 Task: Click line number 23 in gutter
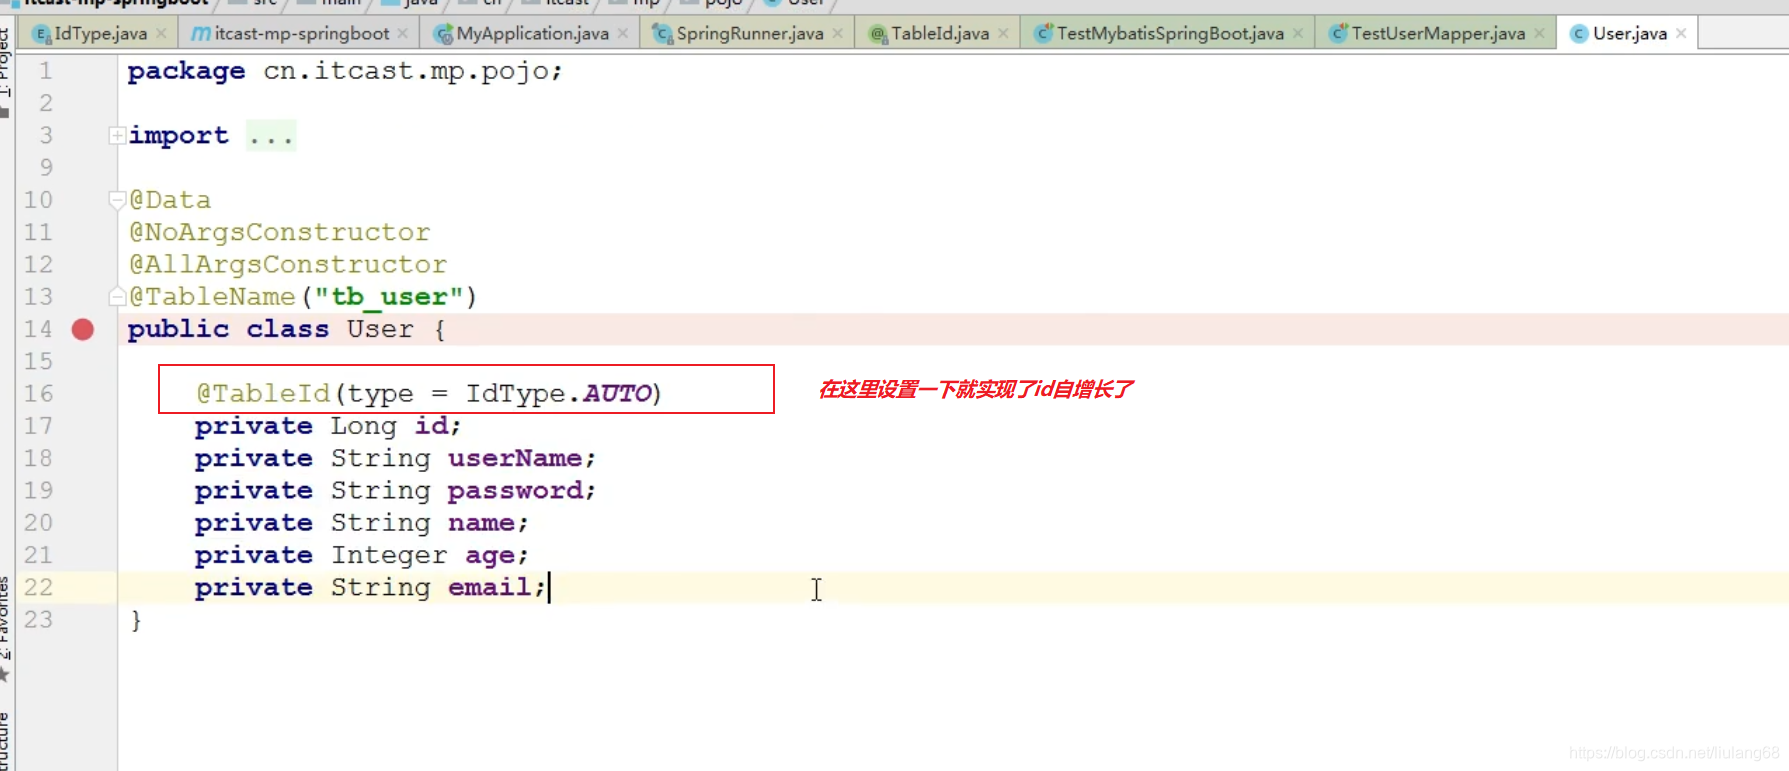pyautogui.click(x=38, y=619)
